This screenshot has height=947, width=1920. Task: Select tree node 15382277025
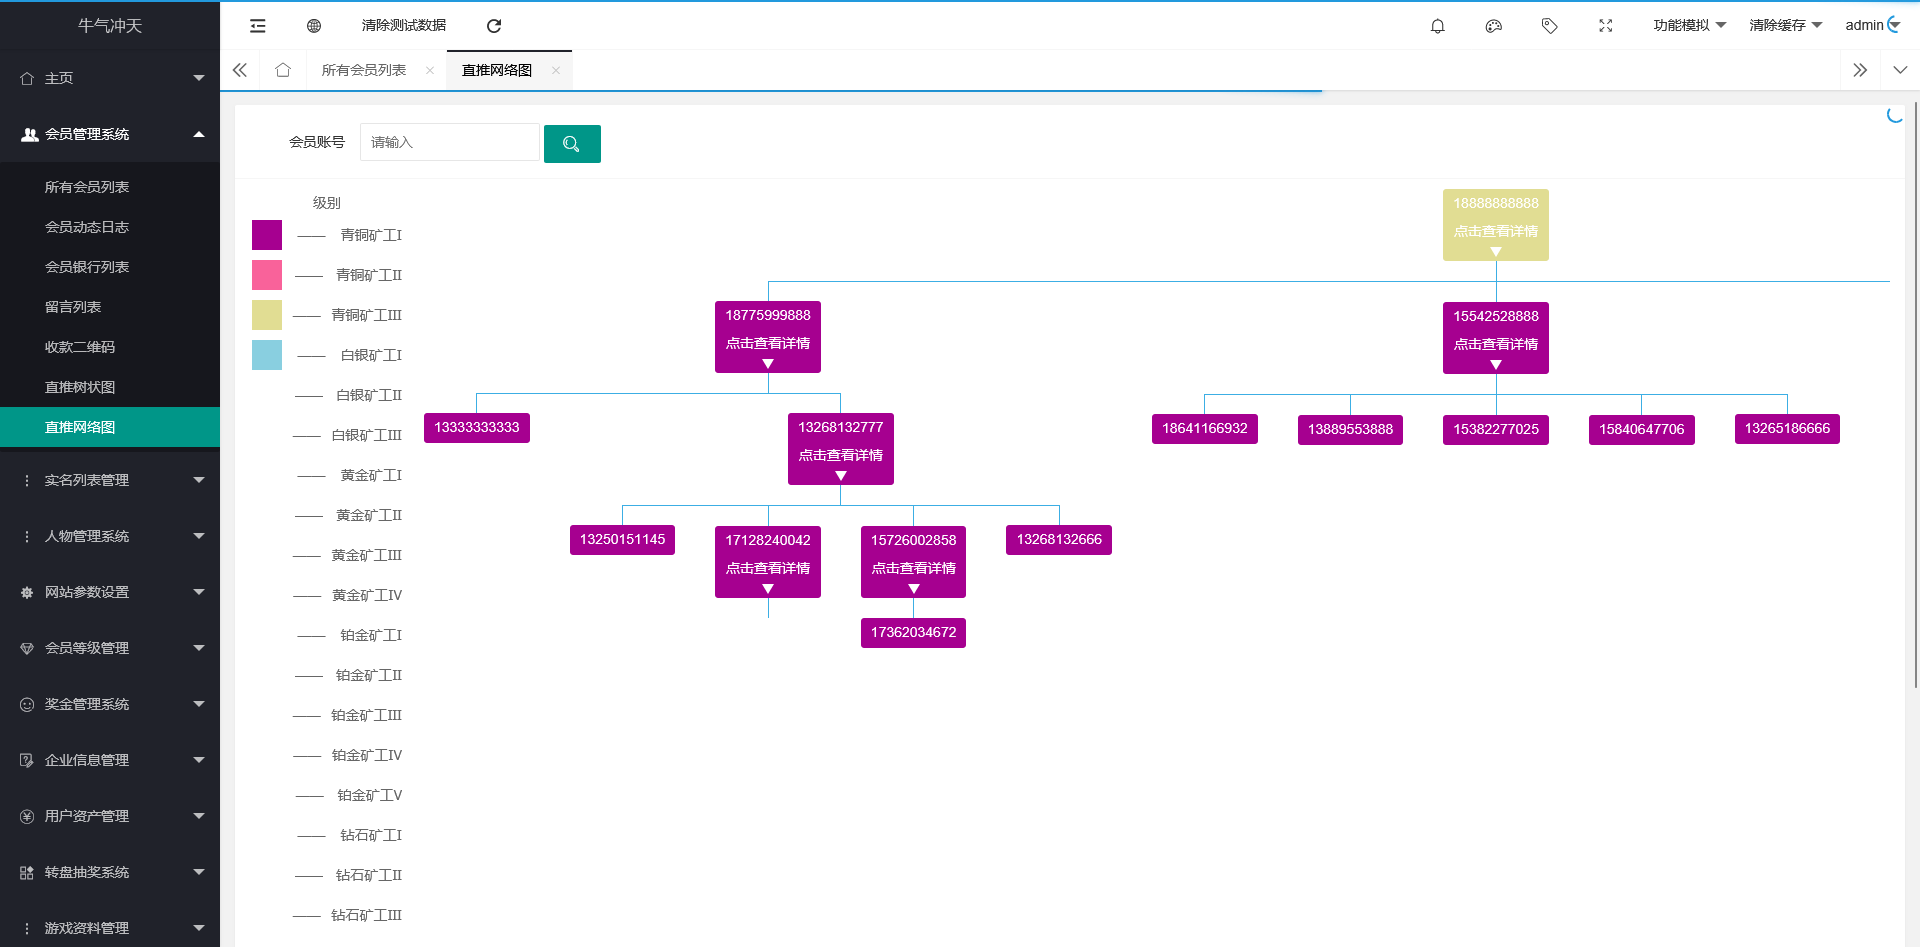[x=1496, y=430]
